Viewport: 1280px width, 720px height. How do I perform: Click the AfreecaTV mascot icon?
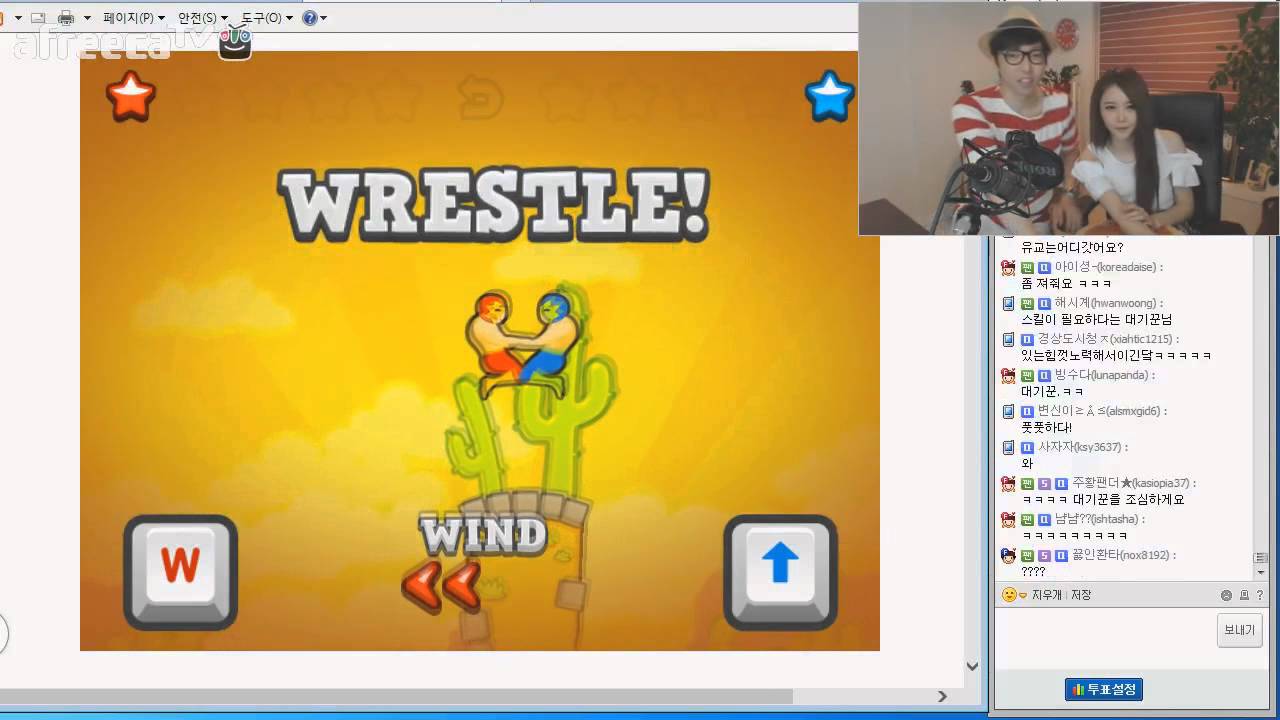click(235, 41)
